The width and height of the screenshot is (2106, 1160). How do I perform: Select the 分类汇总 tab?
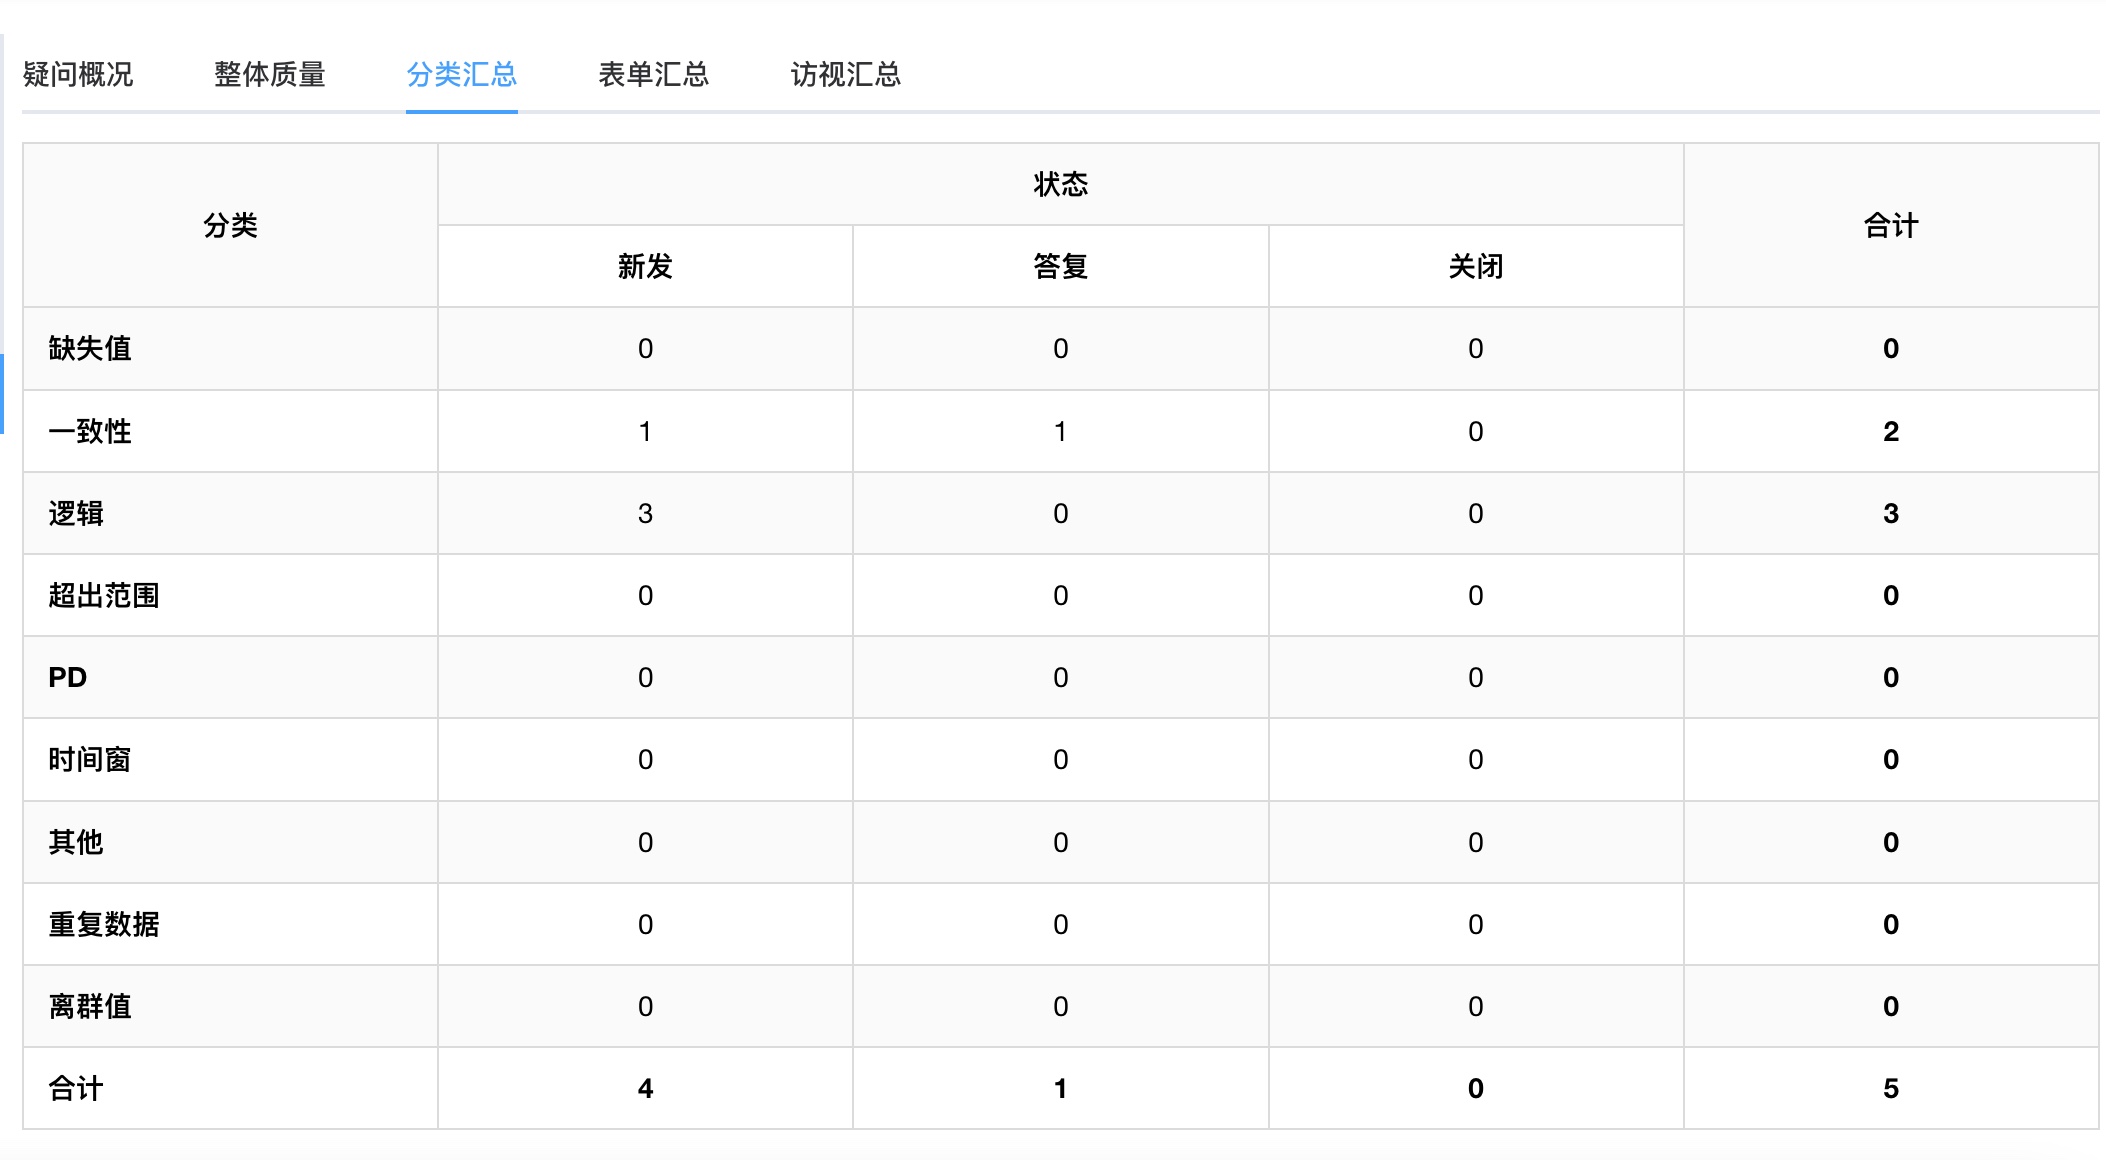(461, 75)
